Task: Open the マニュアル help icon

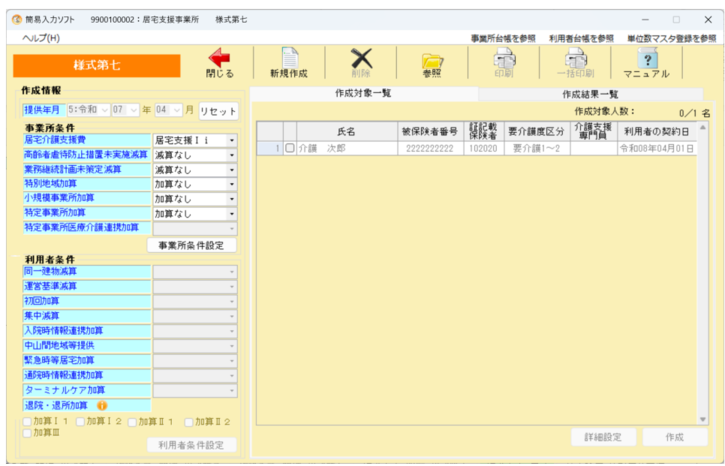Action: pos(646,60)
